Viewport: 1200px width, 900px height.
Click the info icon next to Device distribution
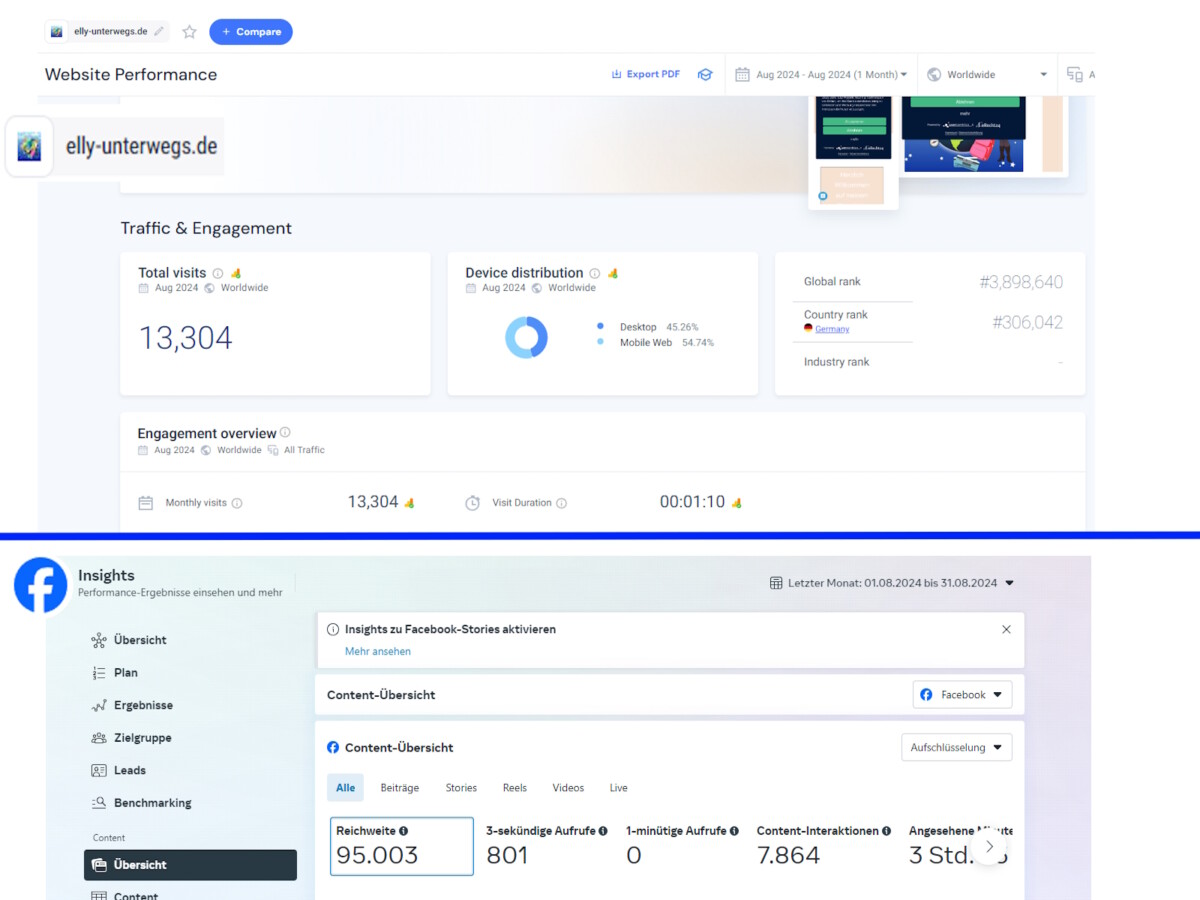click(x=594, y=273)
